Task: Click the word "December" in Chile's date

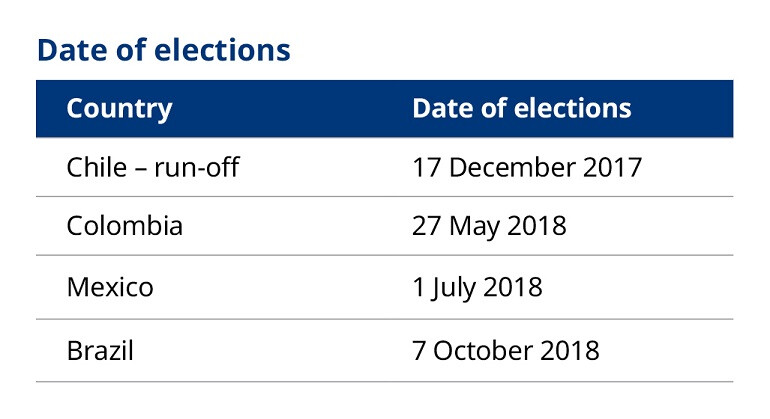Action: pyautogui.click(x=512, y=167)
